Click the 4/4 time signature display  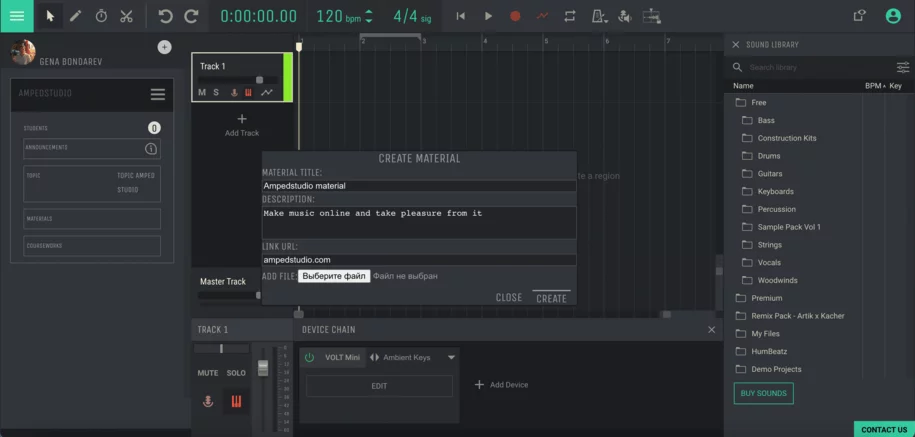pyautogui.click(x=412, y=16)
